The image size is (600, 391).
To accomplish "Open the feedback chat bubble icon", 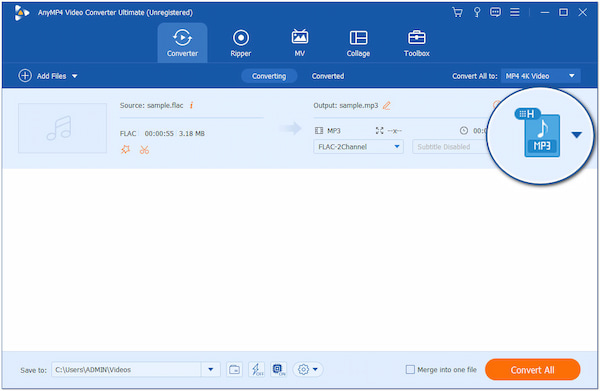I will click(x=495, y=12).
